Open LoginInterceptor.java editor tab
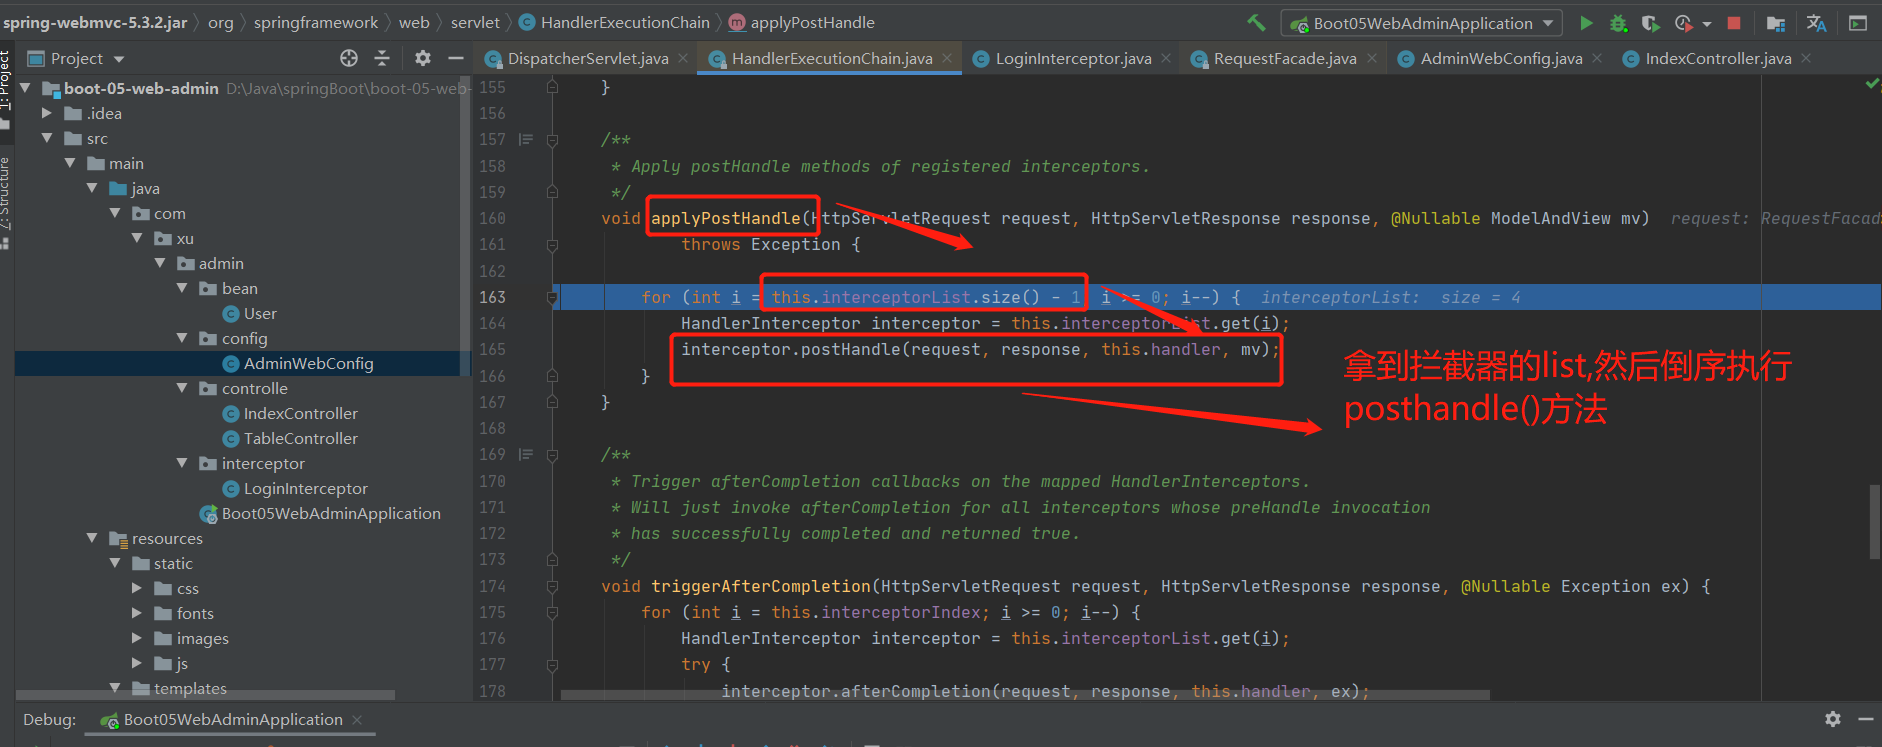 1073,59
